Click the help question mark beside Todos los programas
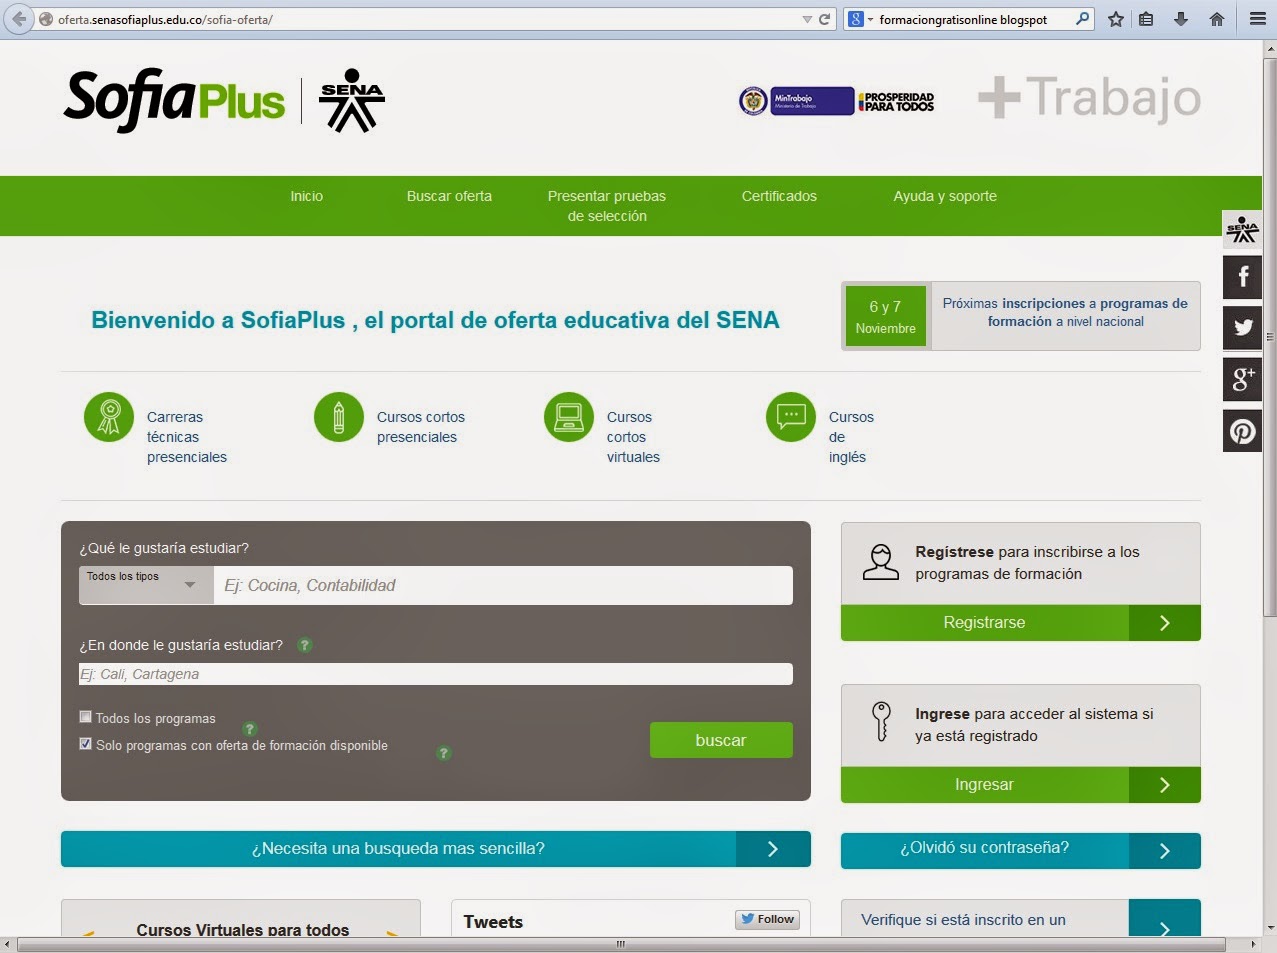Image resolution: width=1277 pixels, height=953 pixels. (x=249, y=729)
